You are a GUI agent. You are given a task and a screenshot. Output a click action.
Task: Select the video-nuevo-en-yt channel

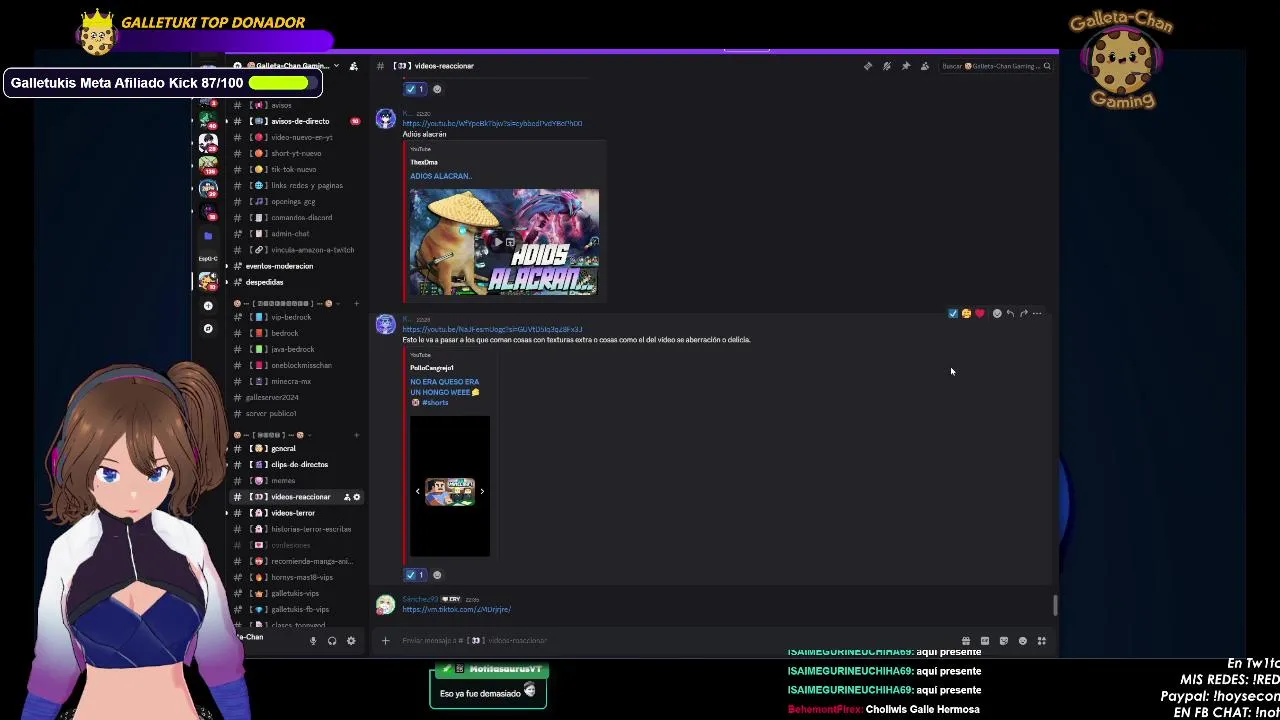295,137
